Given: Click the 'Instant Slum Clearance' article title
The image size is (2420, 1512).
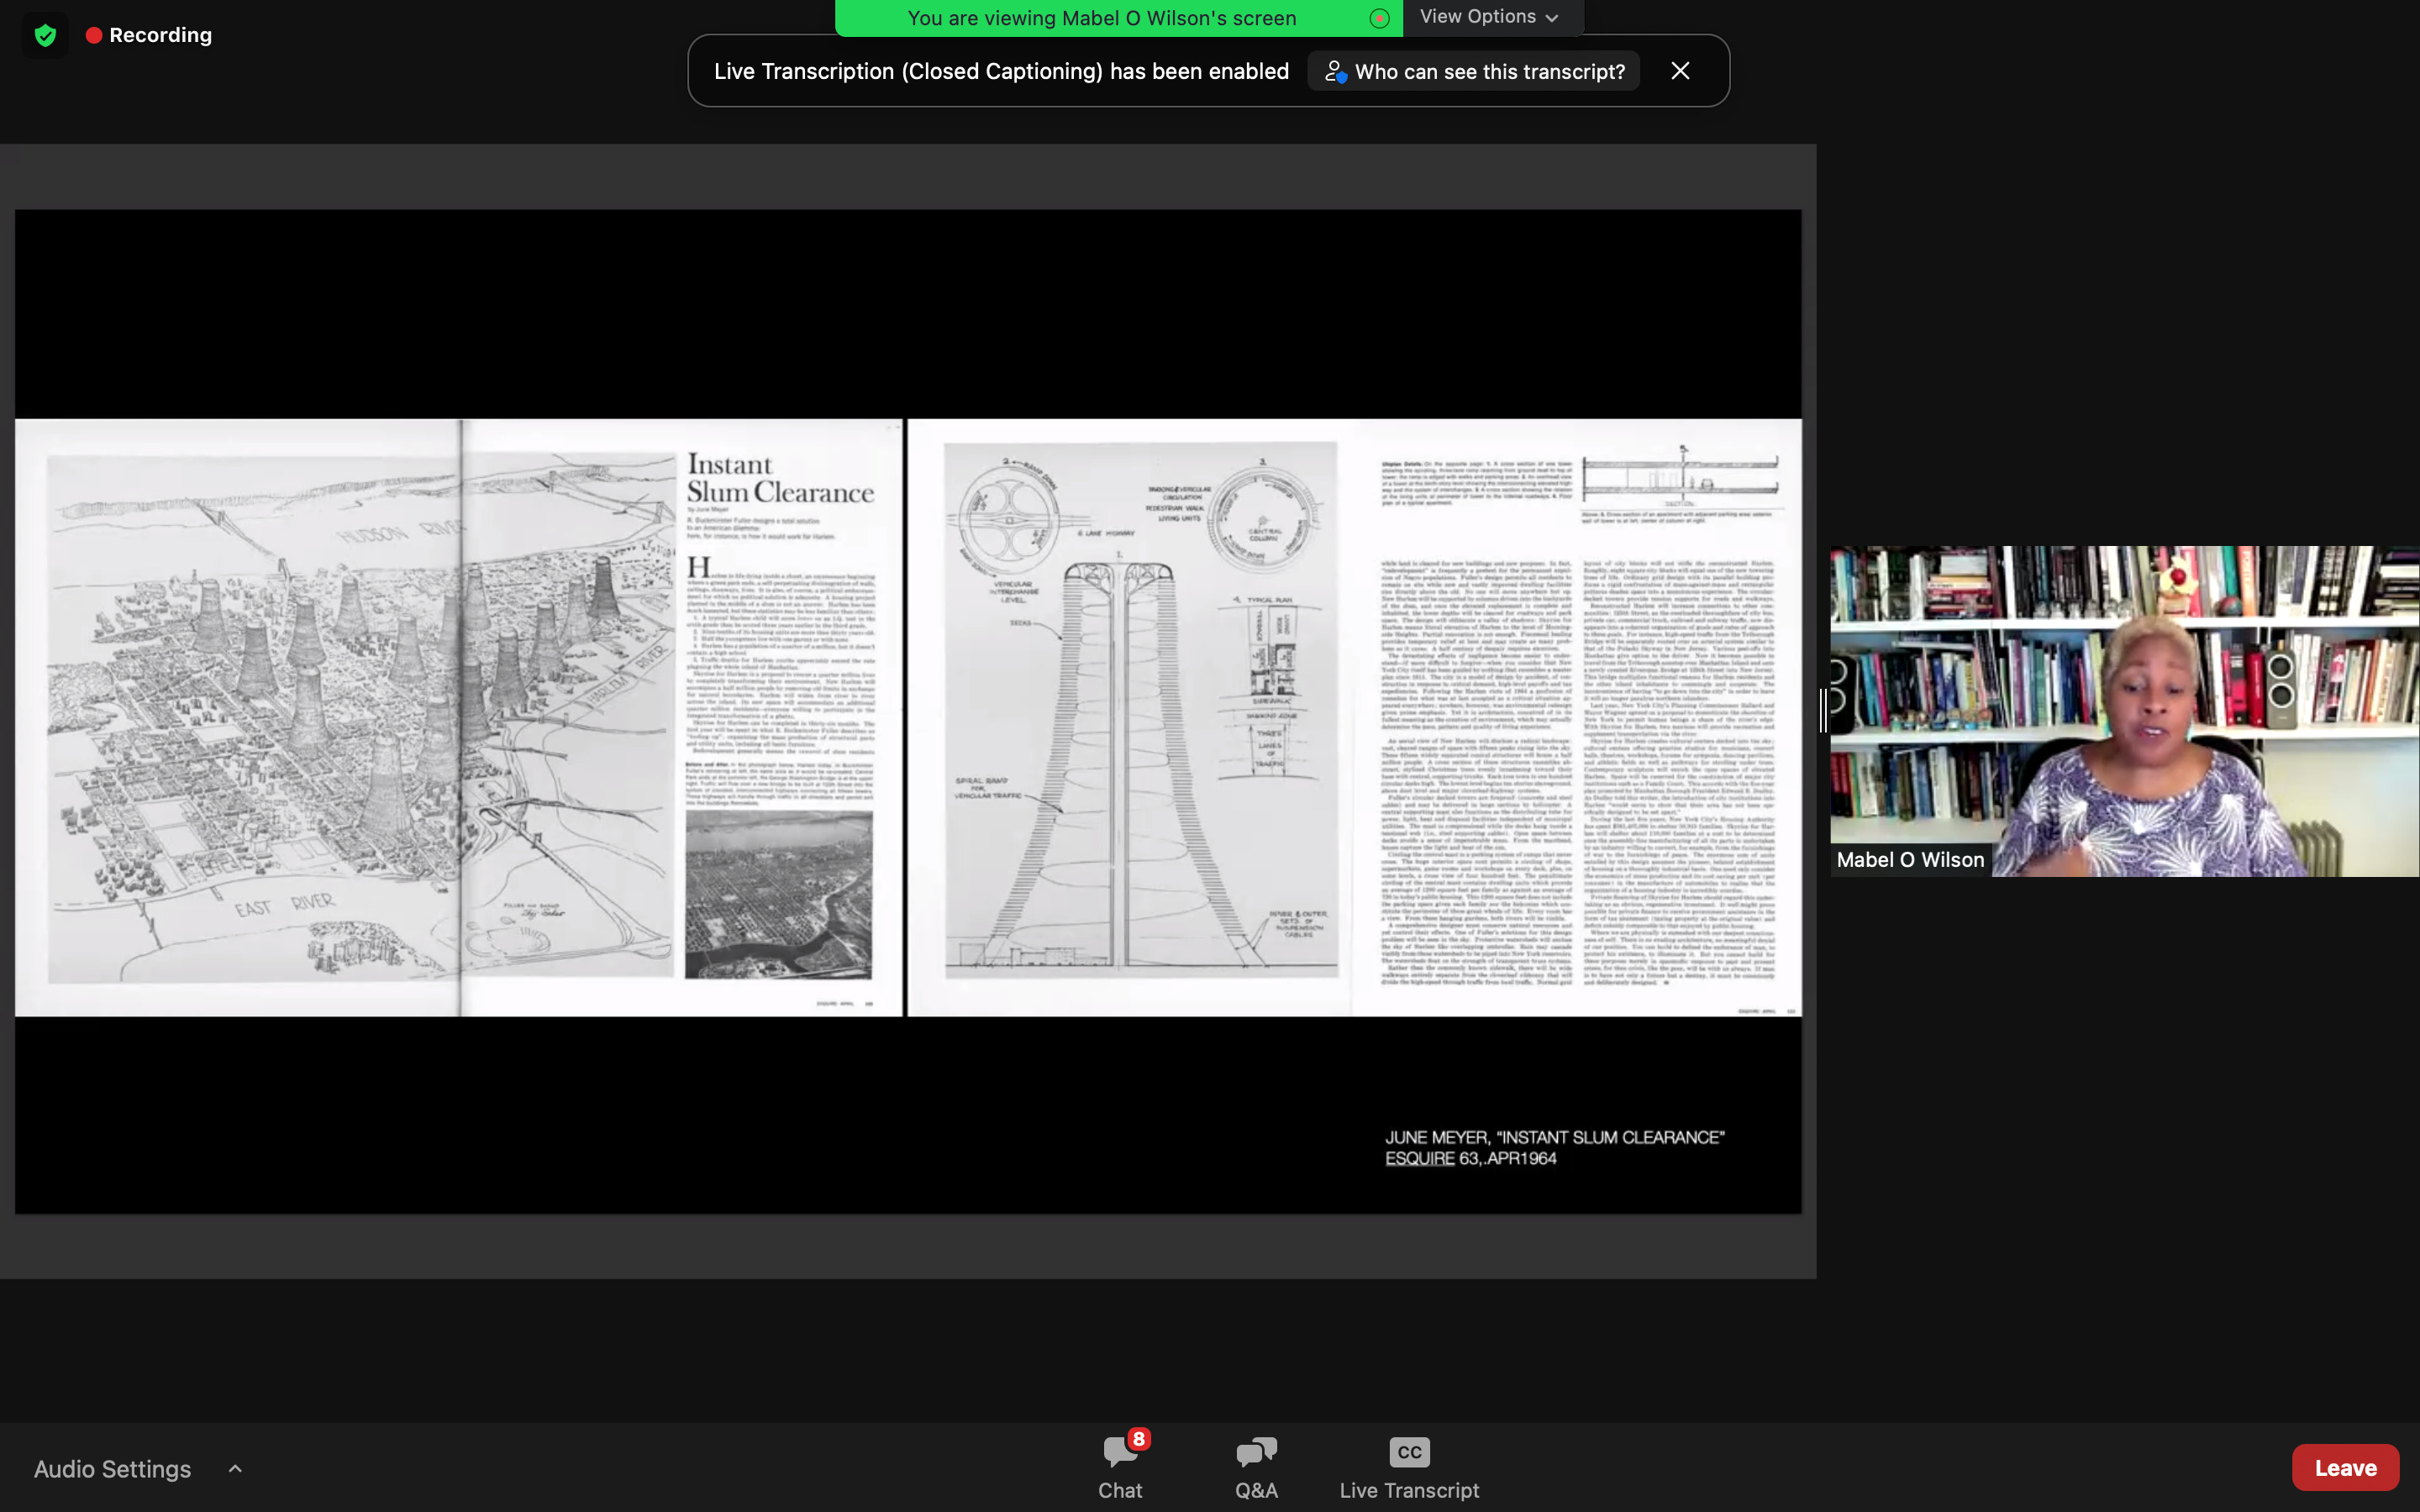Looking at the screenshot, I should pos(780,478).
